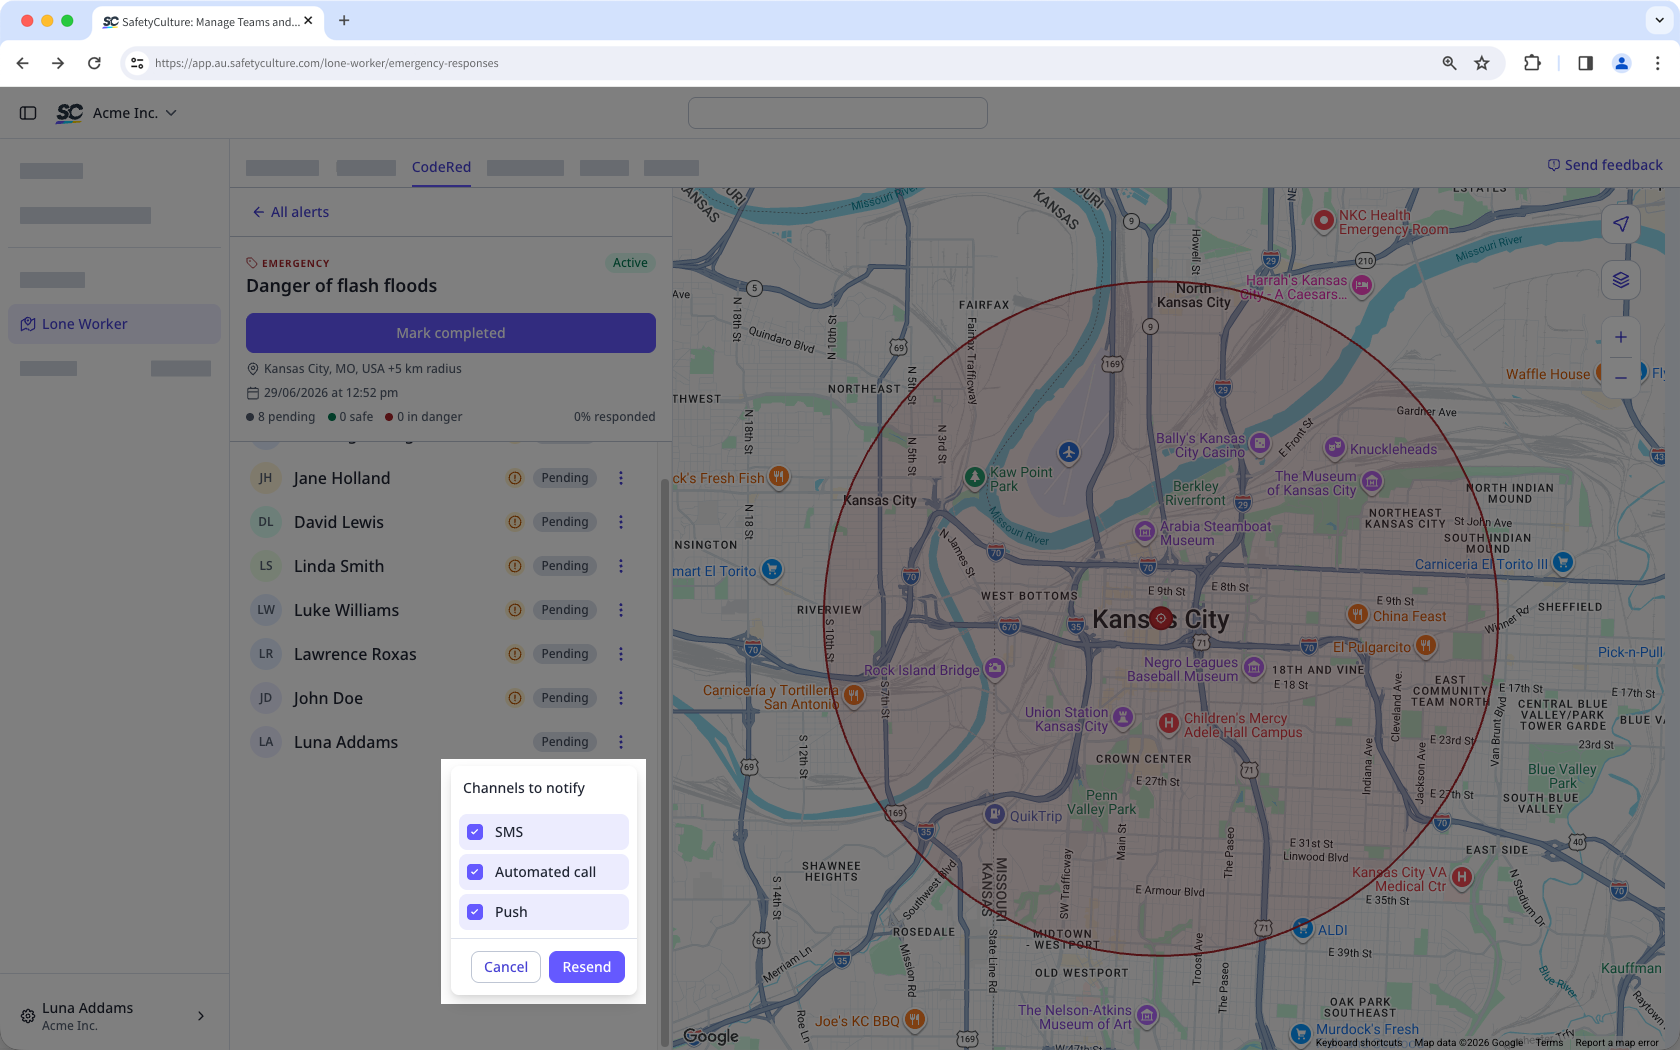The height and width of the screenshot is (1050, 1680).
Task: Open more options for Luna Addams
Action: tap(621, 742)
